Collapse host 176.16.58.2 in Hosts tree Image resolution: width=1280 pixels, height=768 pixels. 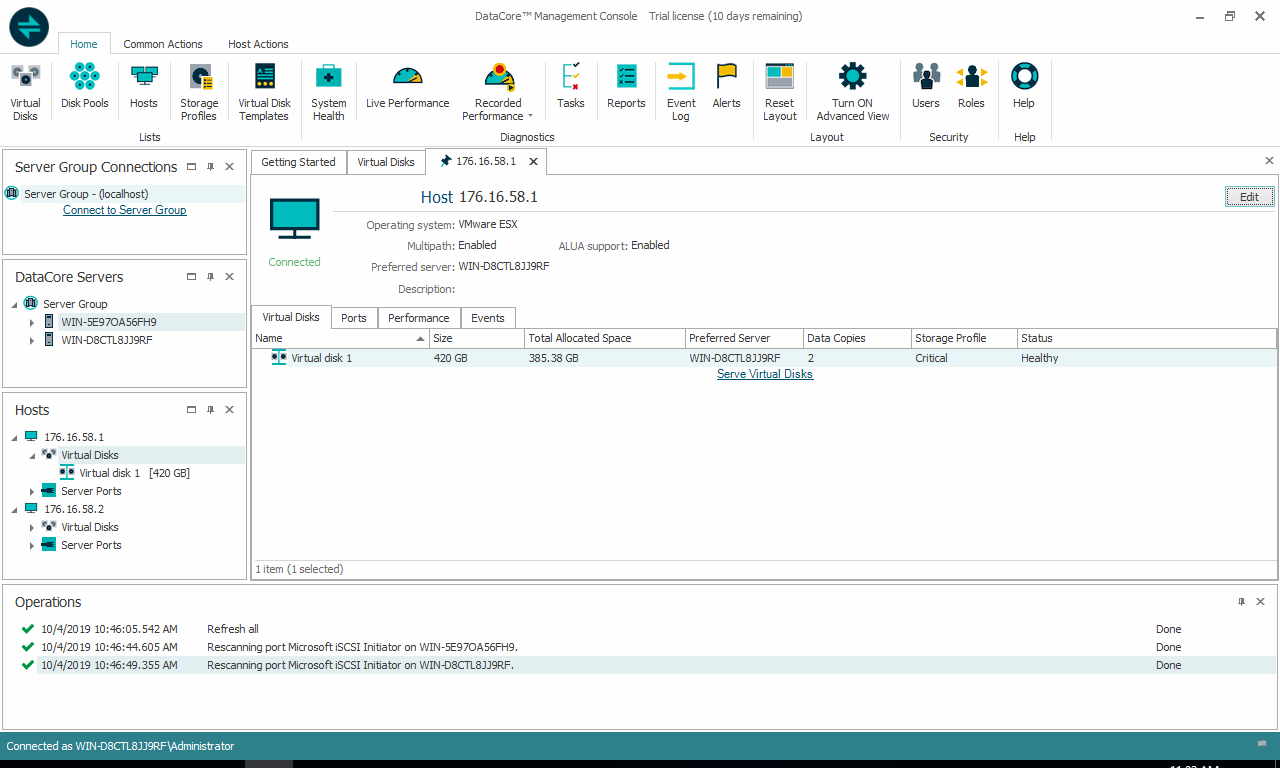coord(14,509)
